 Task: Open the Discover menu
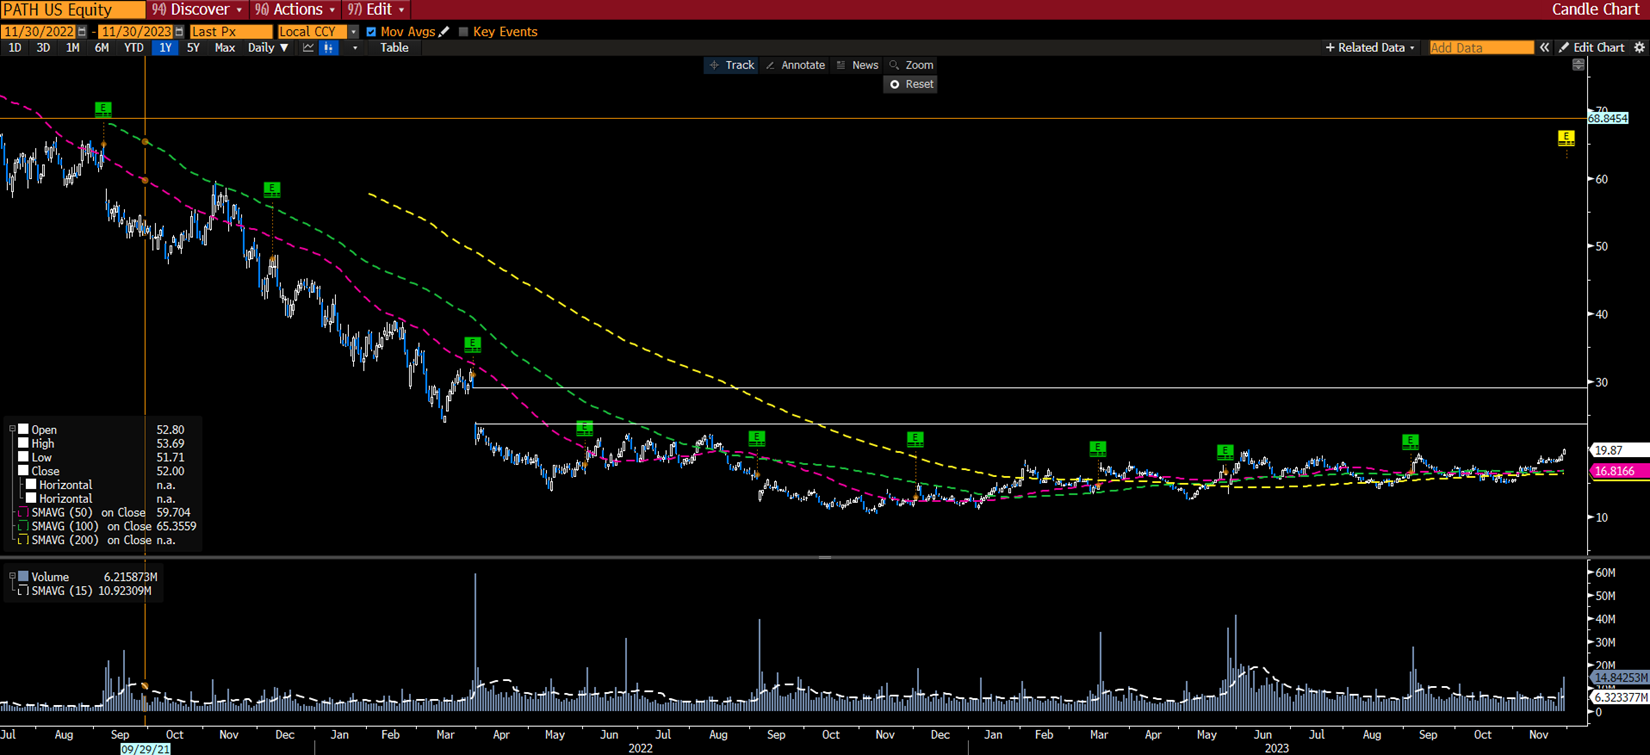[197, 10]
